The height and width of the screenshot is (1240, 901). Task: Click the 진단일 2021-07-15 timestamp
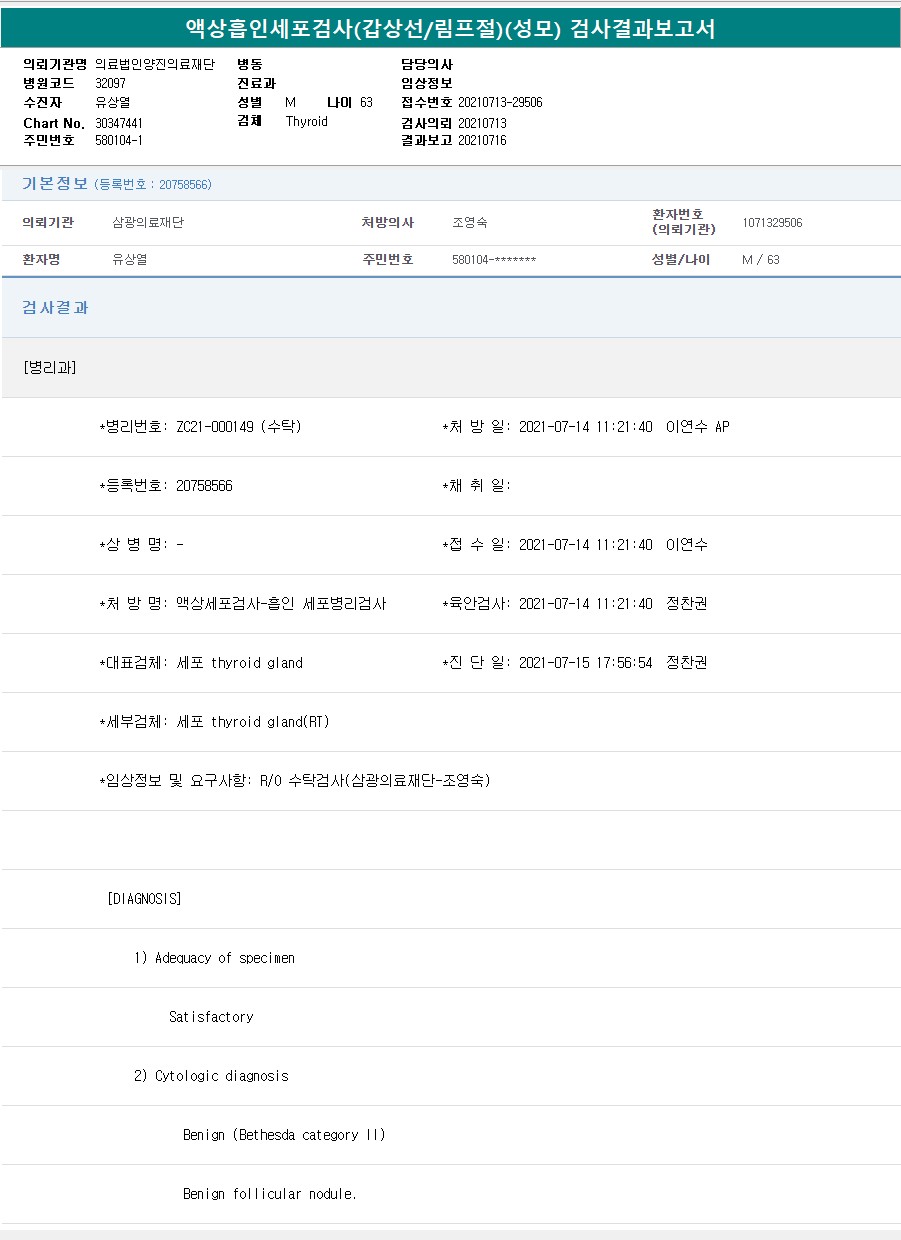pyautogui.click(x=585, y=663)
